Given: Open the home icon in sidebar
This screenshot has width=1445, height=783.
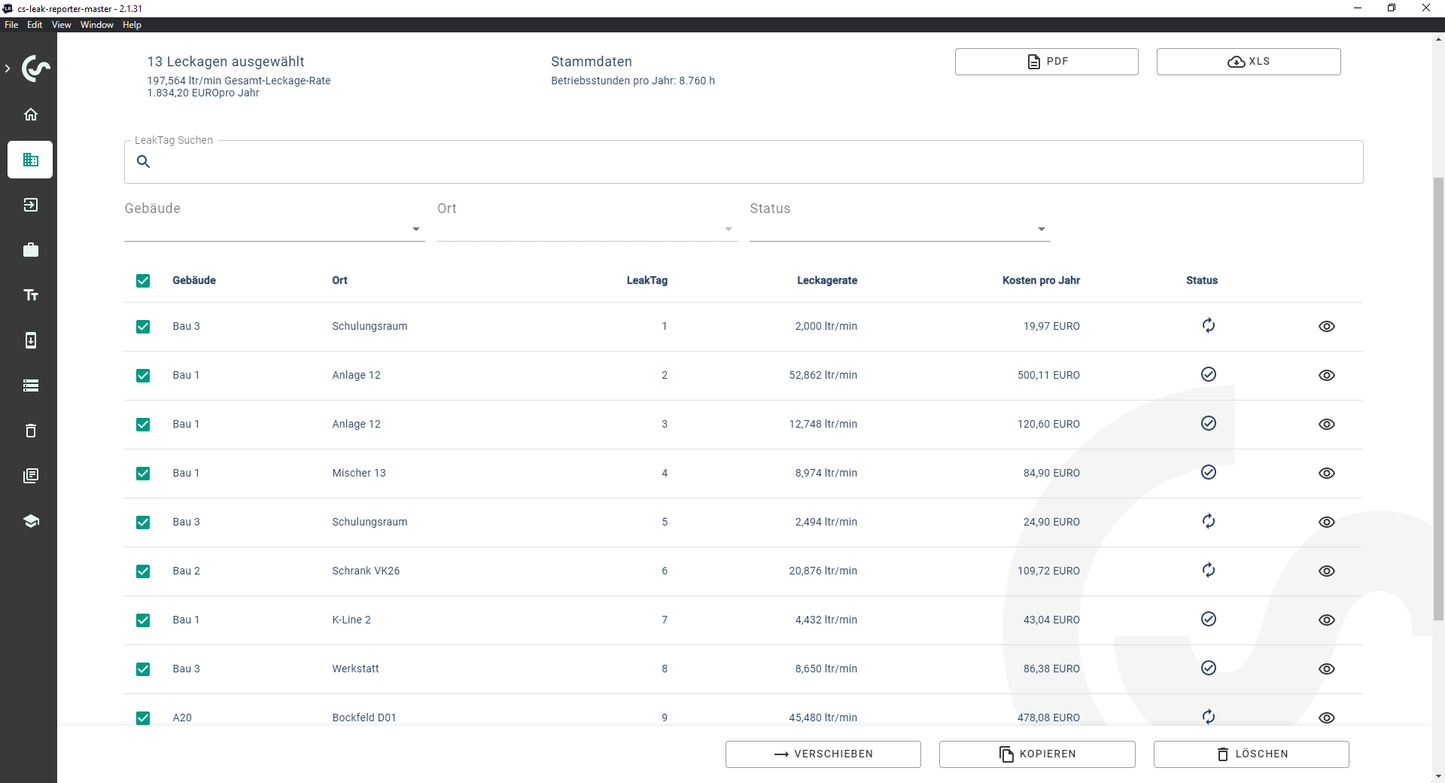Looking at the screenshot, I should (30, 114).
